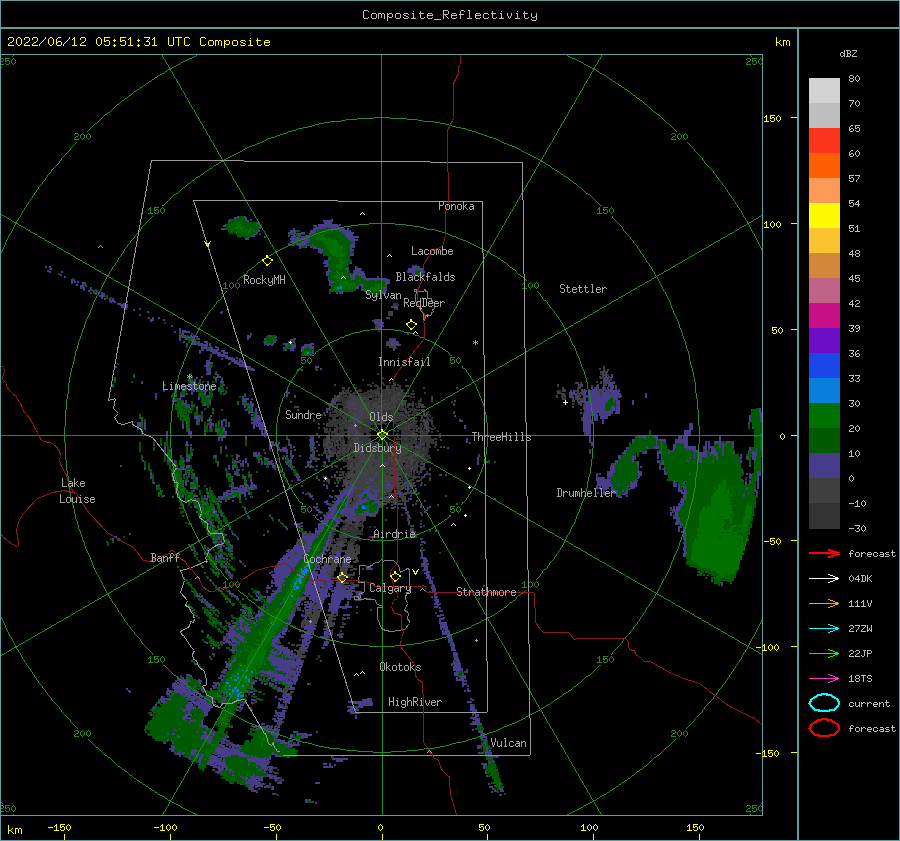Click the ThreeHills label
Screen dimensions: 900x841
tap(501, 437)
